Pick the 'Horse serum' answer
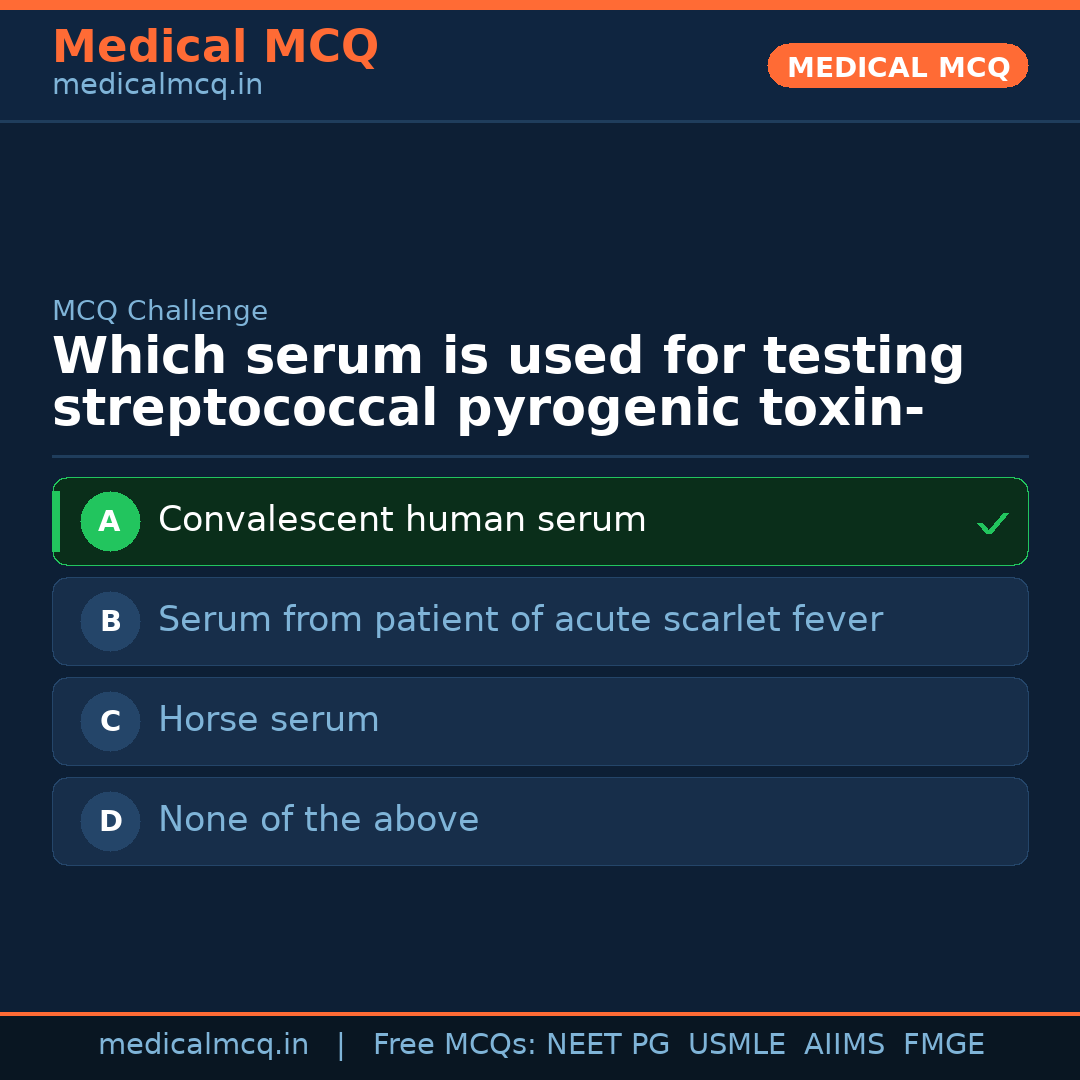Image resolution: width=1080 pixels, height=1080 pixels. [x=269, y=720]
